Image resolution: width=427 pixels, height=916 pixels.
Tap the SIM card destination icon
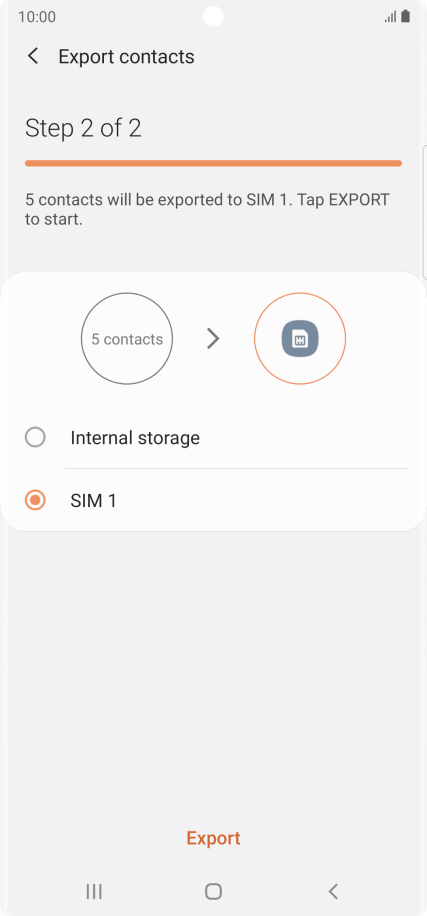[x=300, y=338]
